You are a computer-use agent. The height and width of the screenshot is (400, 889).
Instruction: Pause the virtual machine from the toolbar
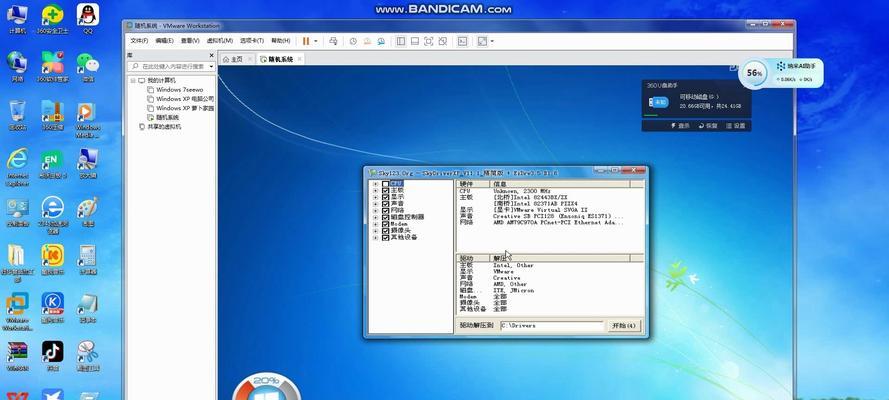click(306, 41)
